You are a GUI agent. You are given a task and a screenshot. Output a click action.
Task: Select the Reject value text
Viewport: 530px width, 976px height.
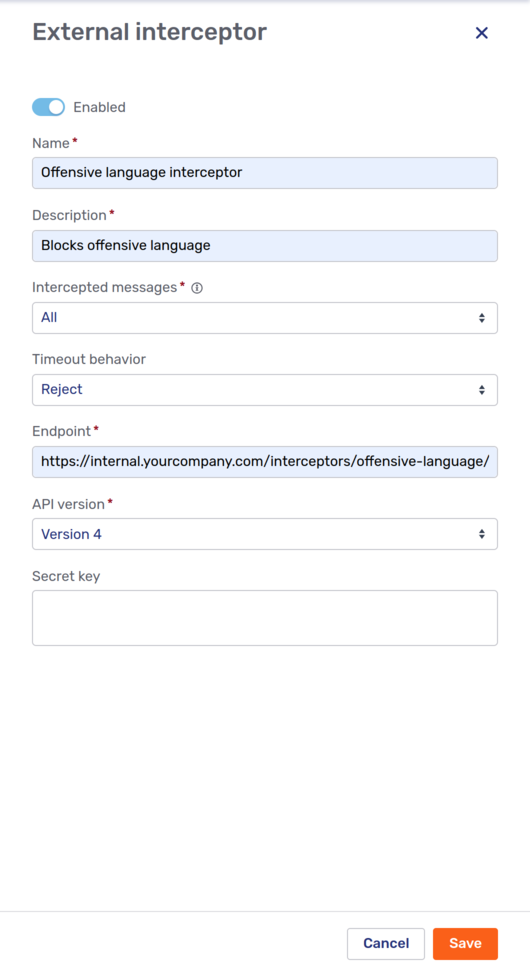(62, 390)
